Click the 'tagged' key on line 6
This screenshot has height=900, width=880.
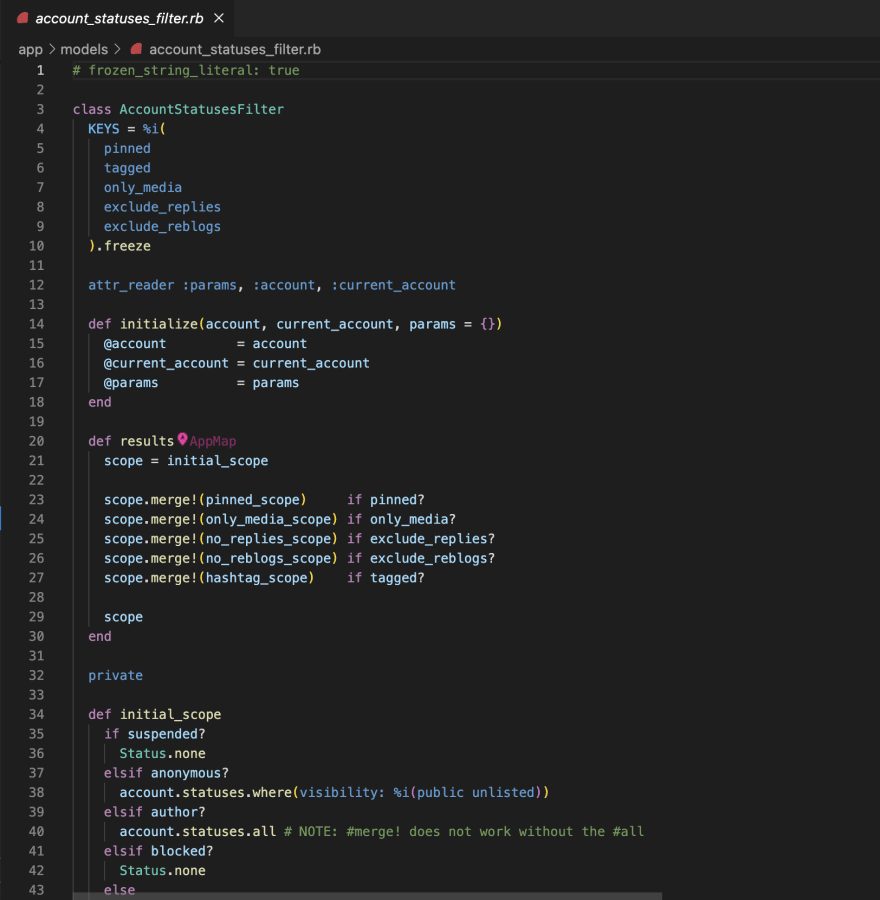coord(127,168)
